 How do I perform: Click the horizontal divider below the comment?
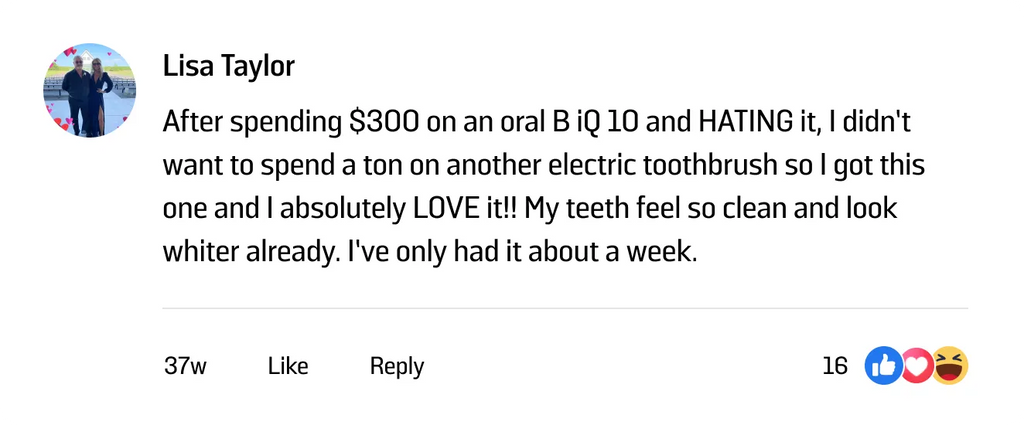565,308
